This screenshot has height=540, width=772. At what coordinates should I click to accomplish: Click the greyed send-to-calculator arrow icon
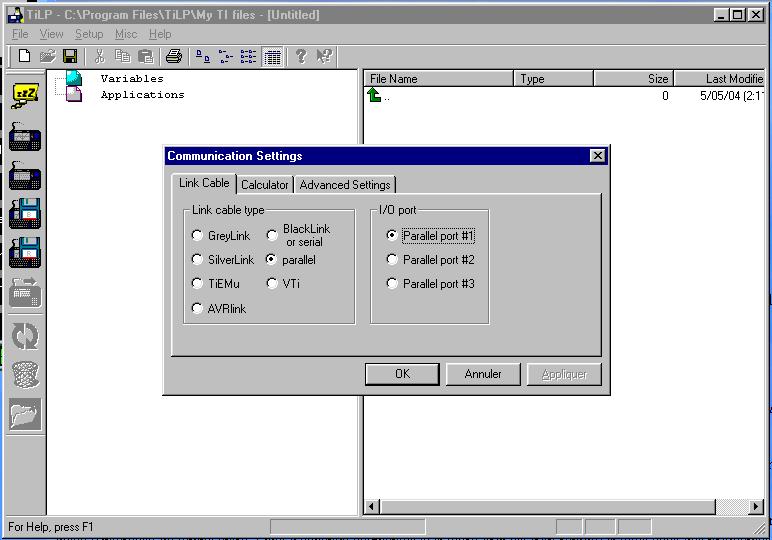click(x=25, y=292)
